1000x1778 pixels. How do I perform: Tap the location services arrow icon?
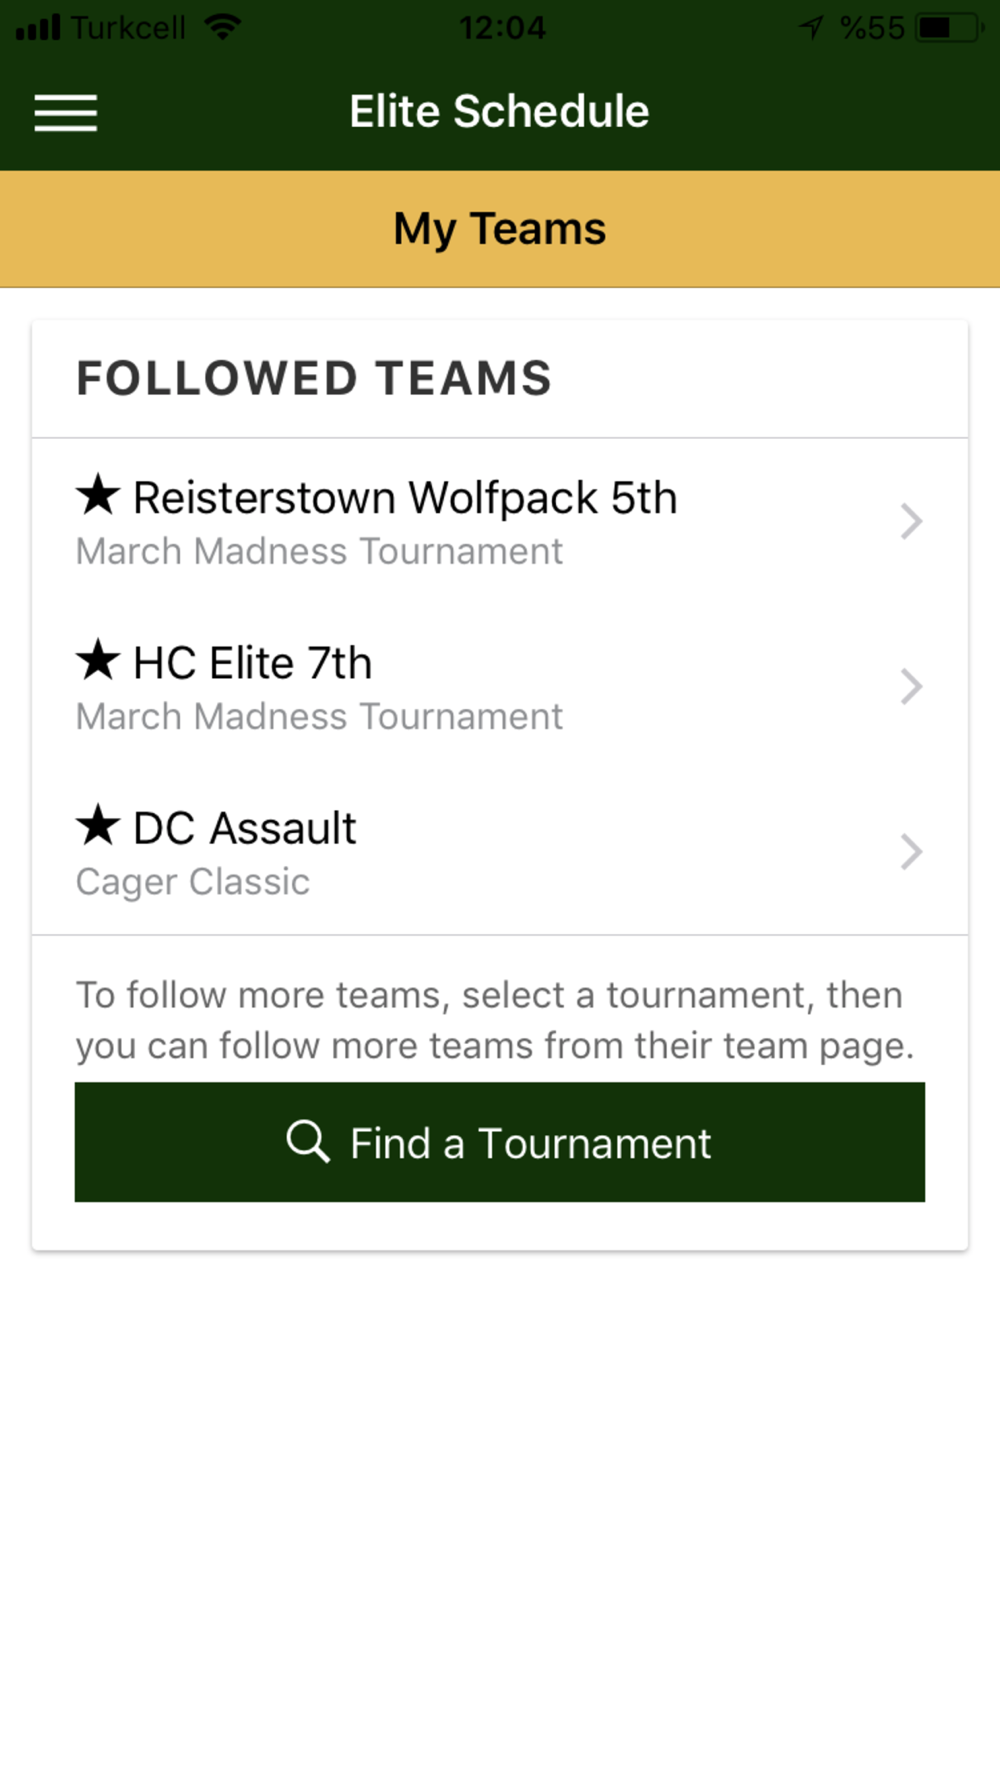[811, 27]
